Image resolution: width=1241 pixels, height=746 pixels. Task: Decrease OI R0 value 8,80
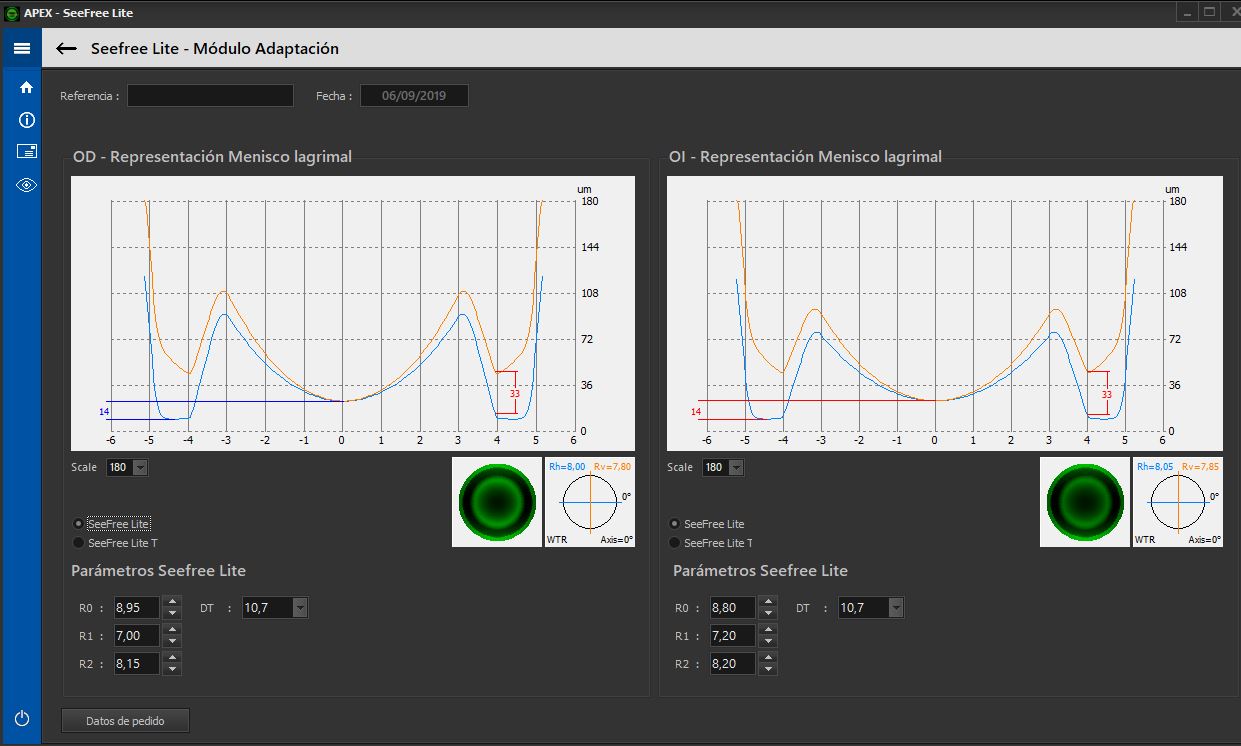(x=768, y=612)
